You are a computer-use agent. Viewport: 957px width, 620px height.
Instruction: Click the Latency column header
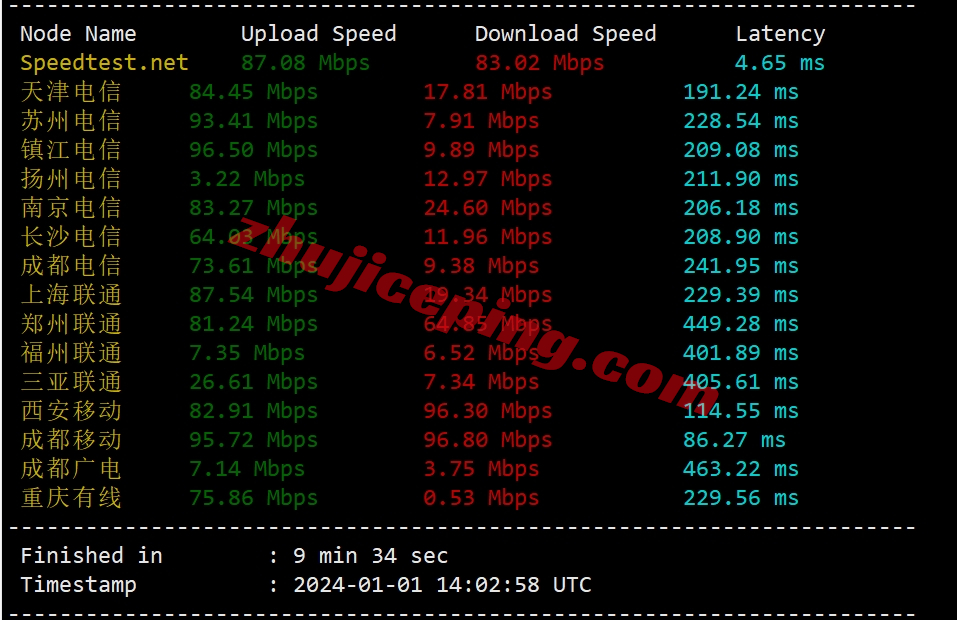click(x=780, y=34)
